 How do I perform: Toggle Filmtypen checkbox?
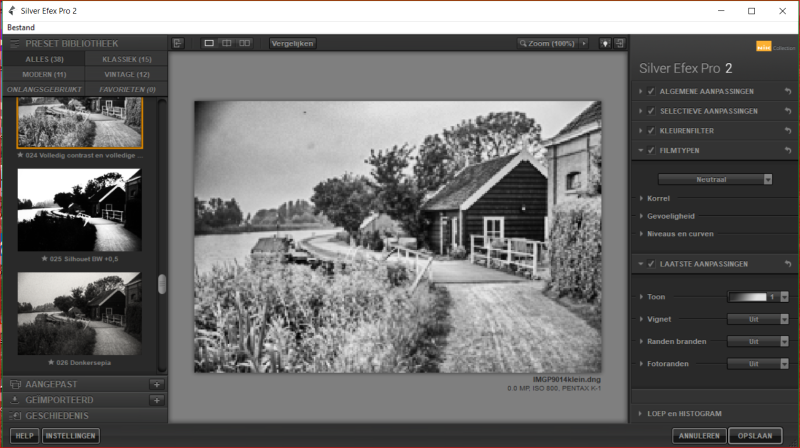(651, 151)
